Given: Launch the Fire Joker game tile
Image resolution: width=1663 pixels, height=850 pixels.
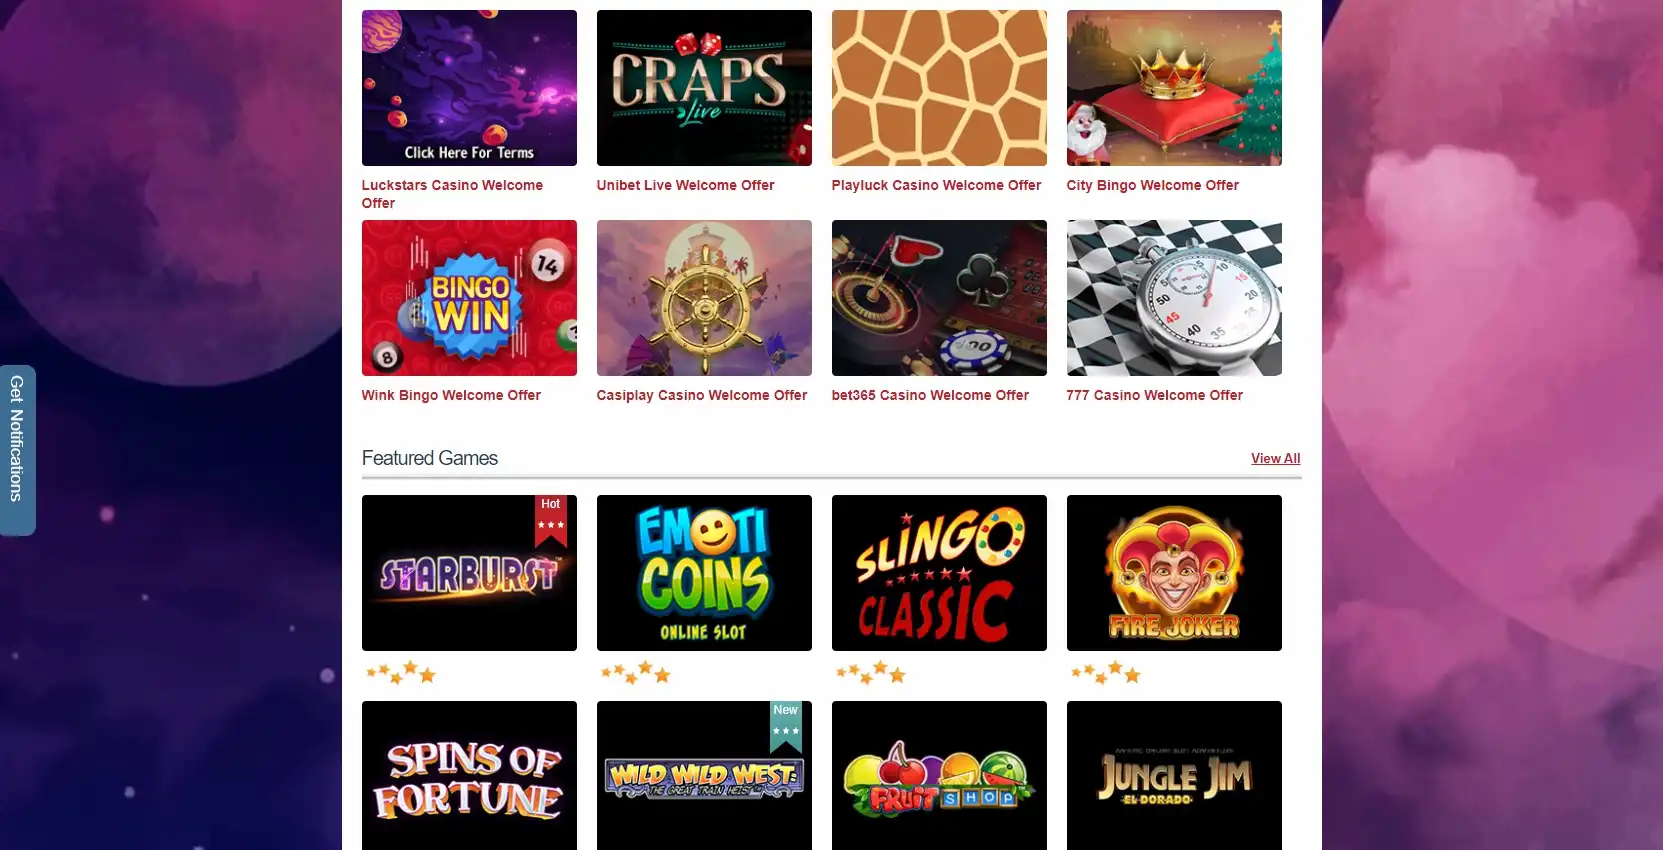Looking at the screenshot, I should tap(1174, 573).
